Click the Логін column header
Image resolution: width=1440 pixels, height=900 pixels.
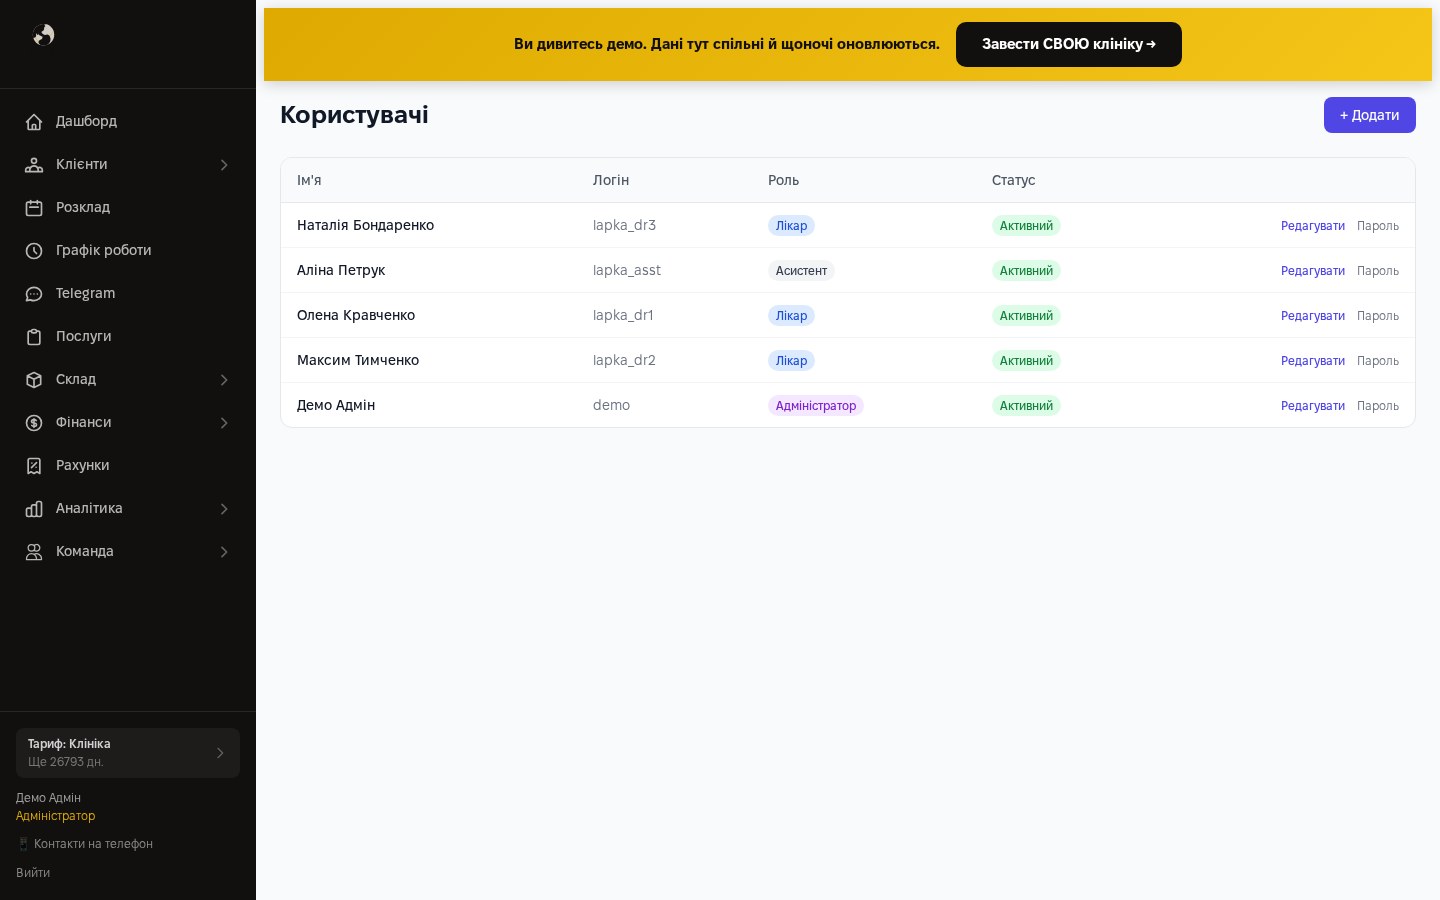611,180
